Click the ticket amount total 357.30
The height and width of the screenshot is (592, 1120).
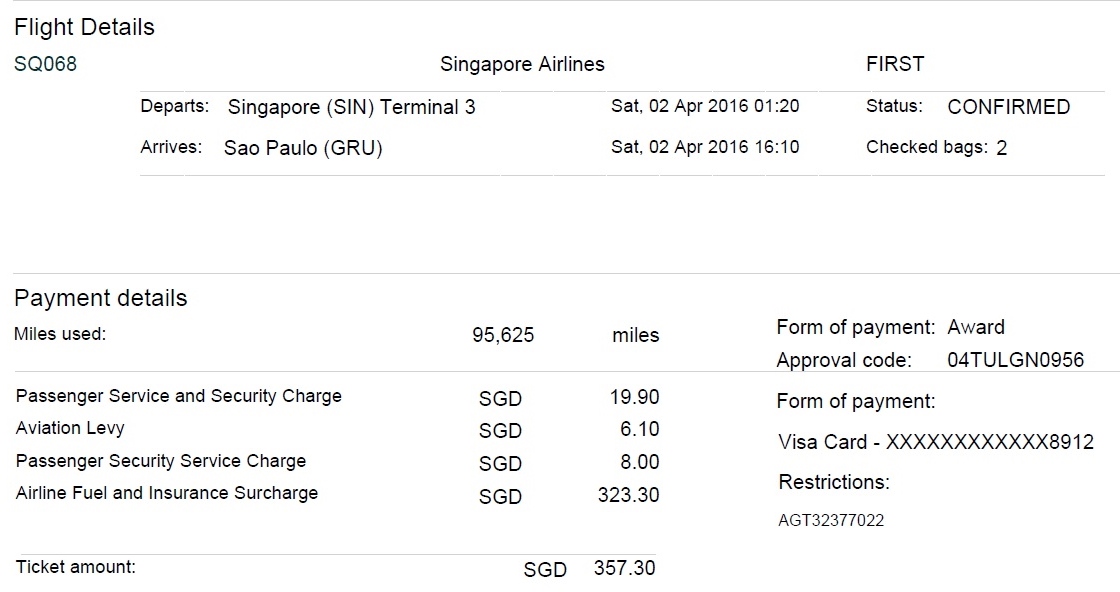click(x=624, y=568)
